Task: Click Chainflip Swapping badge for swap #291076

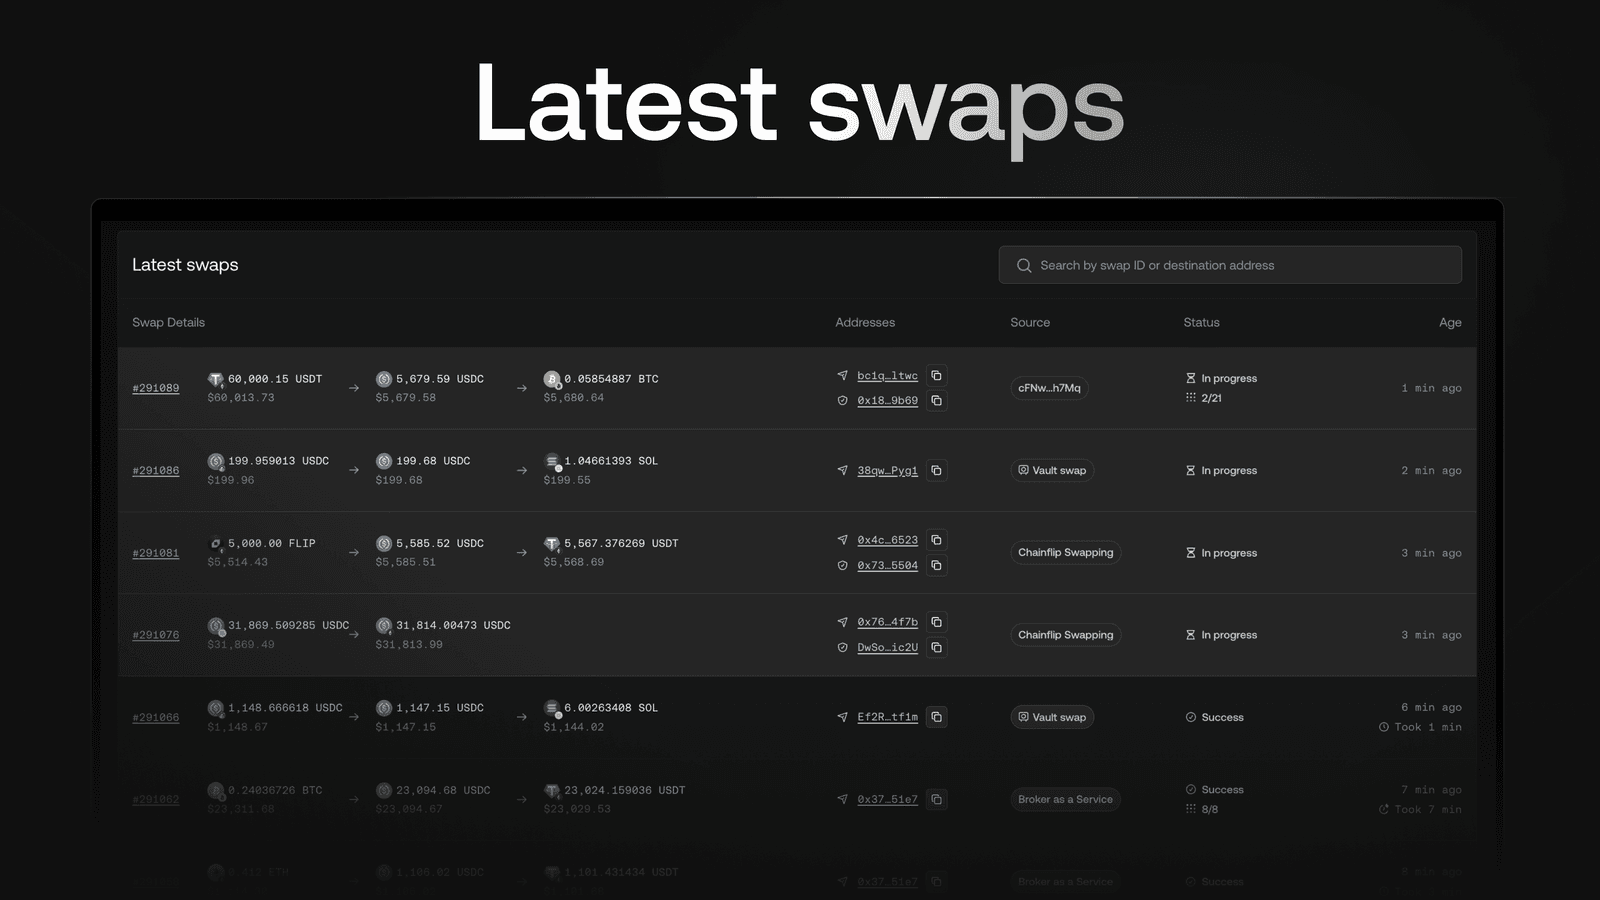Action: pos(1065,635)
